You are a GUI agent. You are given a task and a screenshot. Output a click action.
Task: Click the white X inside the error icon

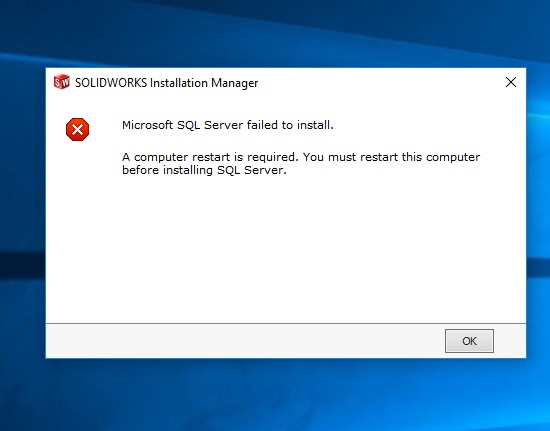[78, 130]
